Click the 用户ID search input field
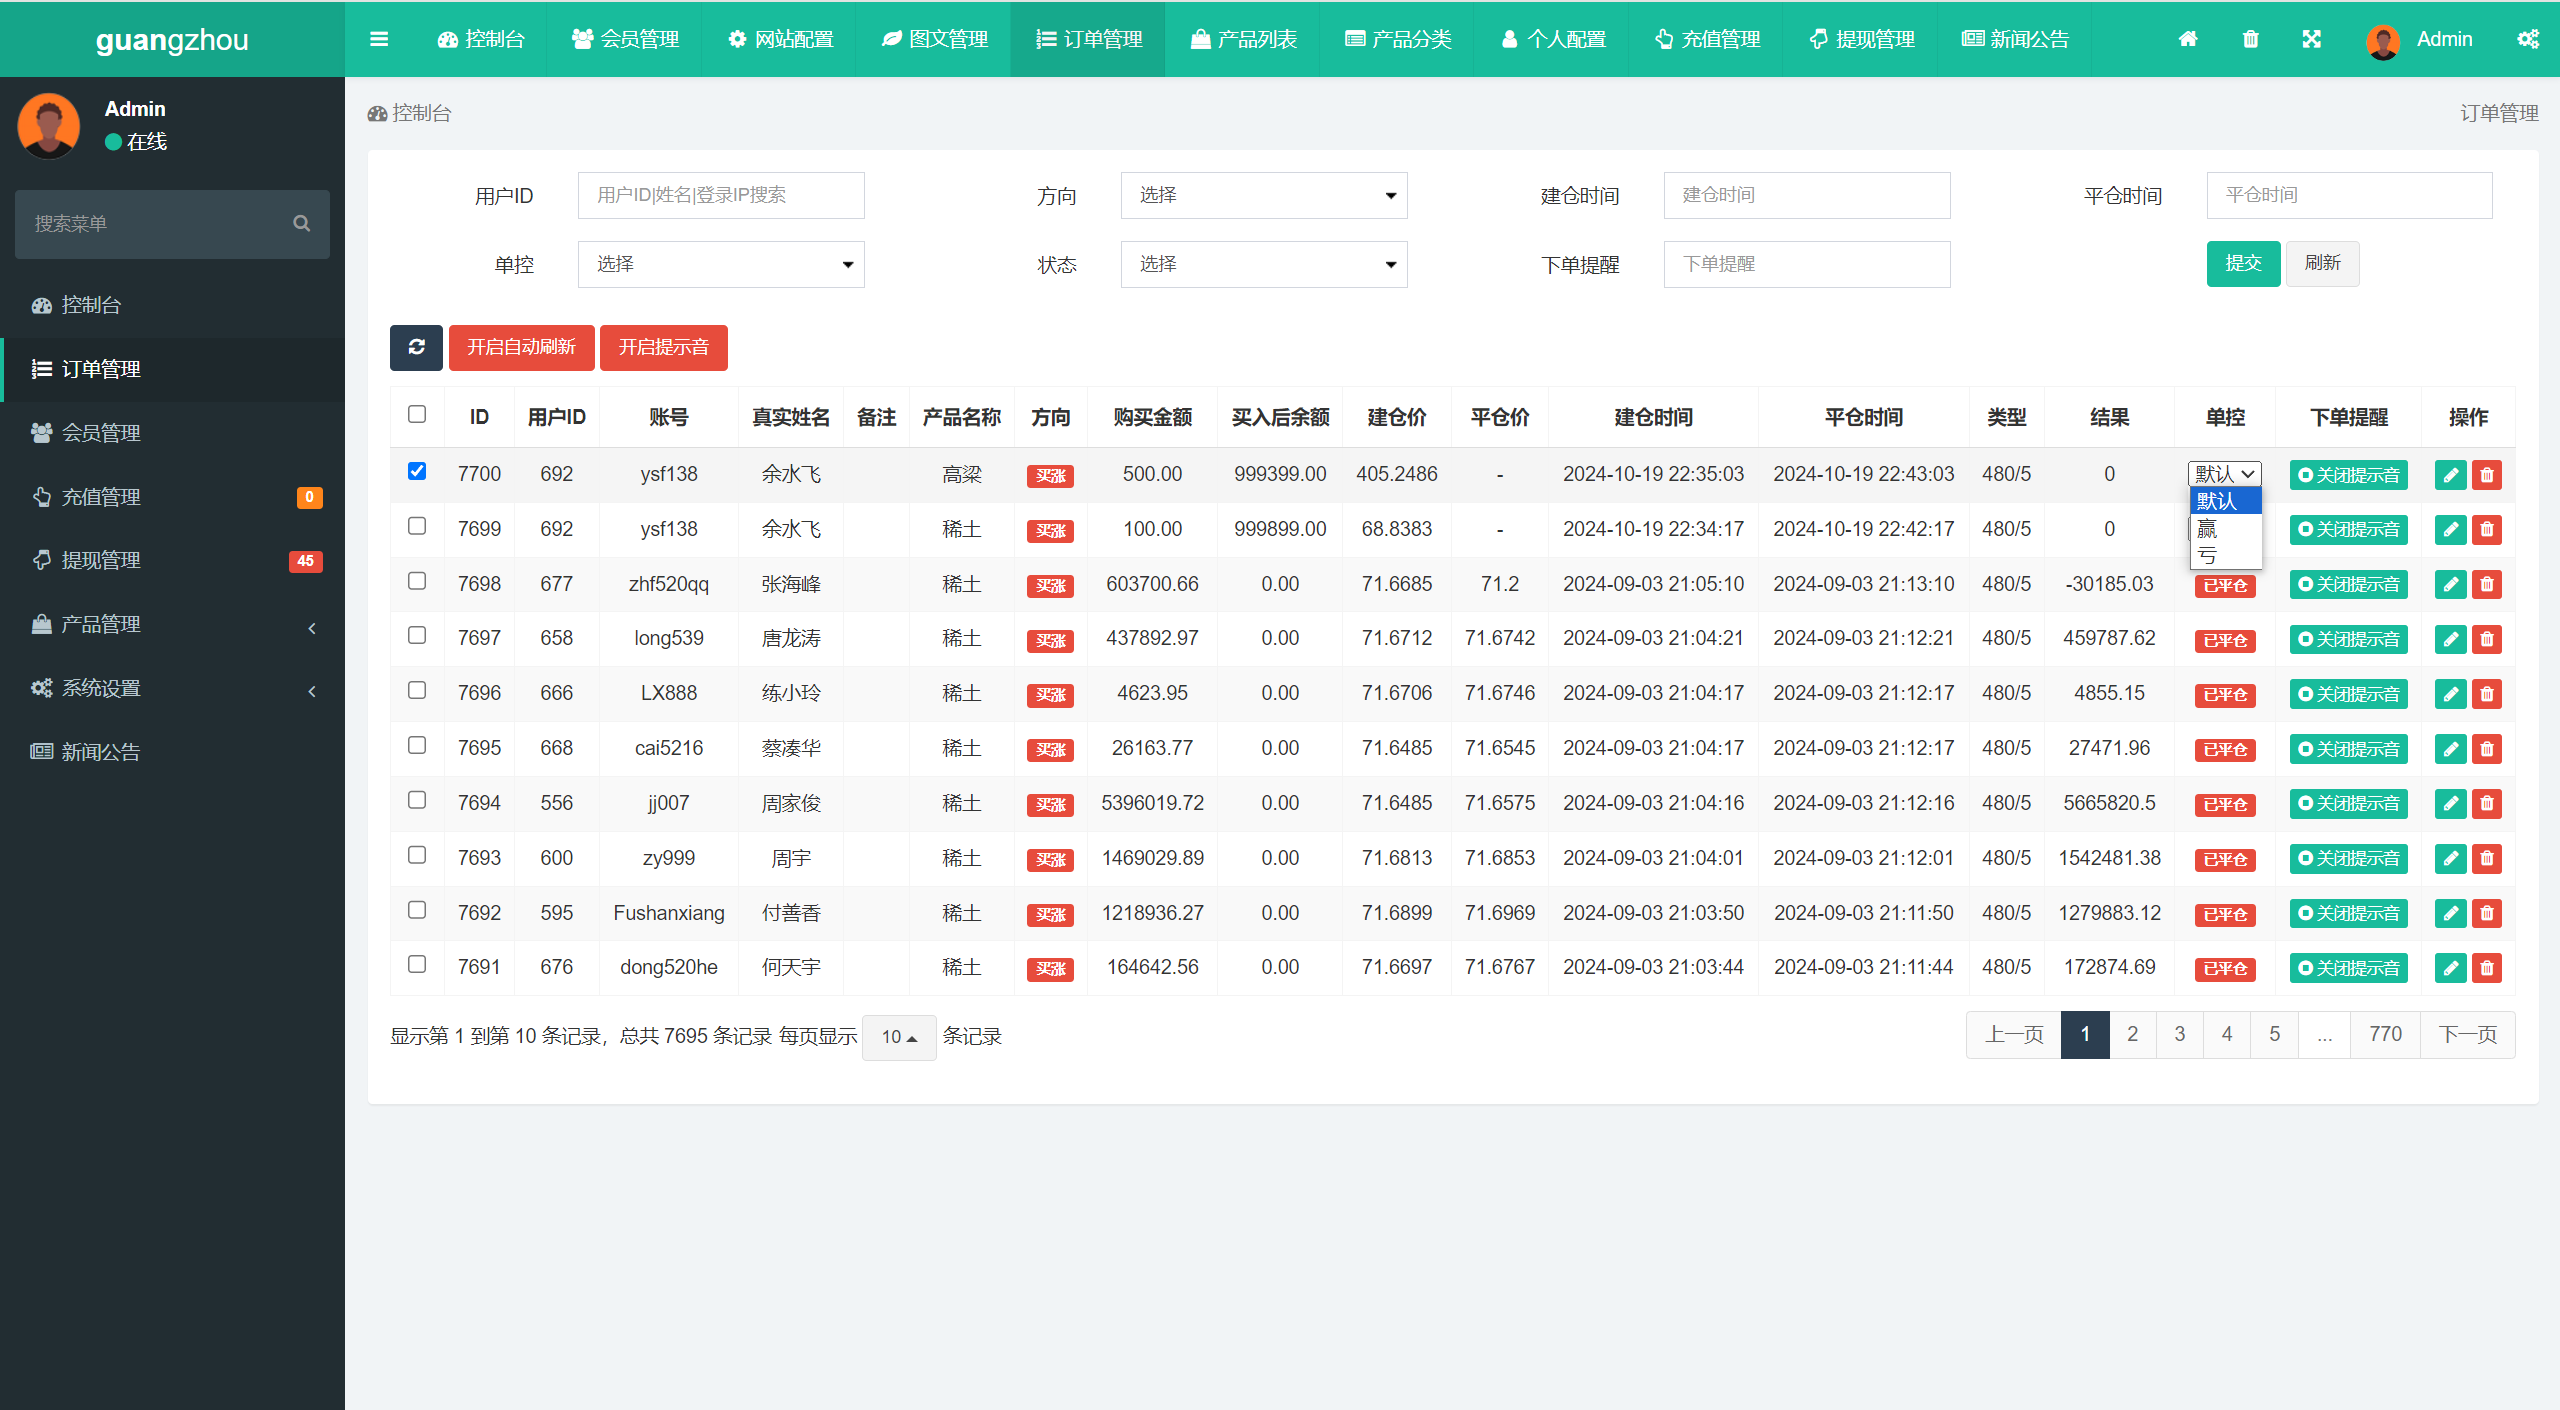Viewport: 2560px width, 1410px height. [719, 194]
